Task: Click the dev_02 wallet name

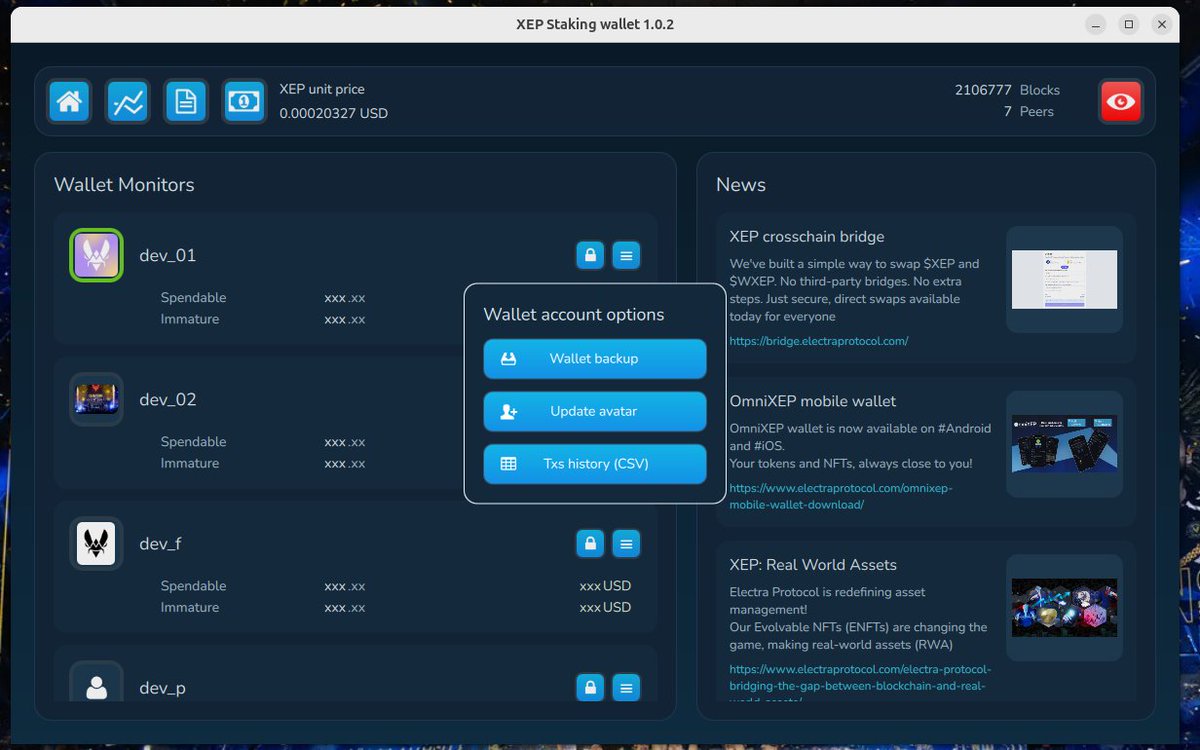Action: click(x=167, y=399)
